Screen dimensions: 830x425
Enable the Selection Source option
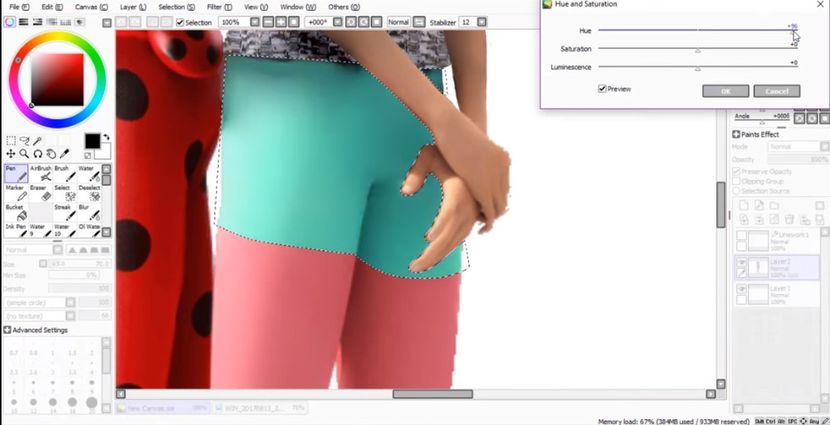[736, 191]
